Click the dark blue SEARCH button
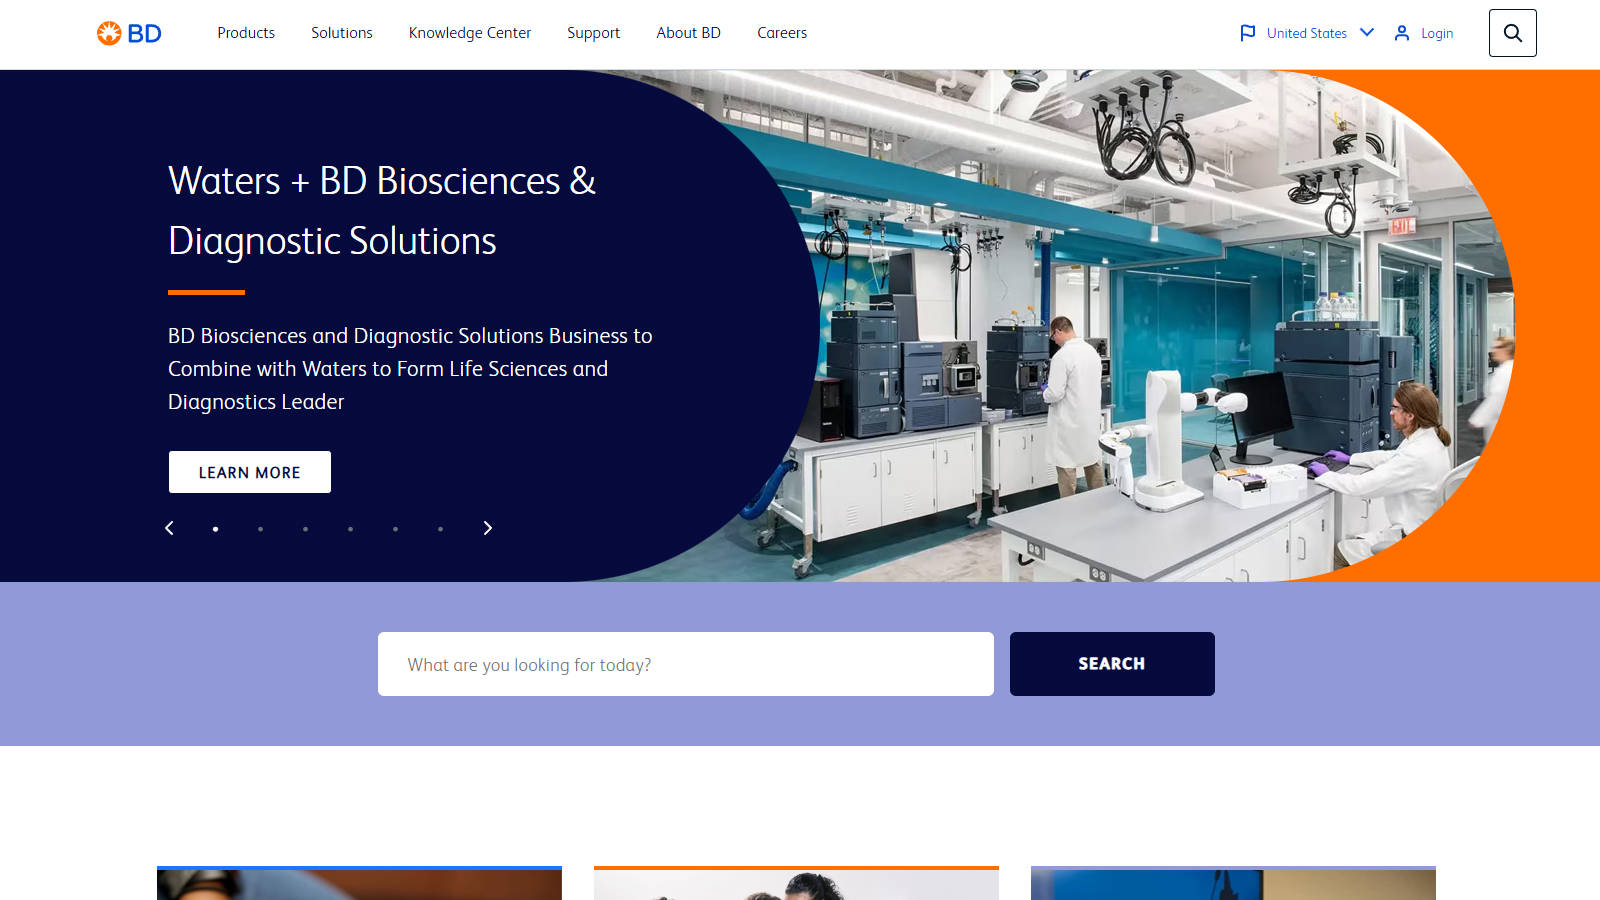The image size is (1600, 900). tap(1112, 664)
